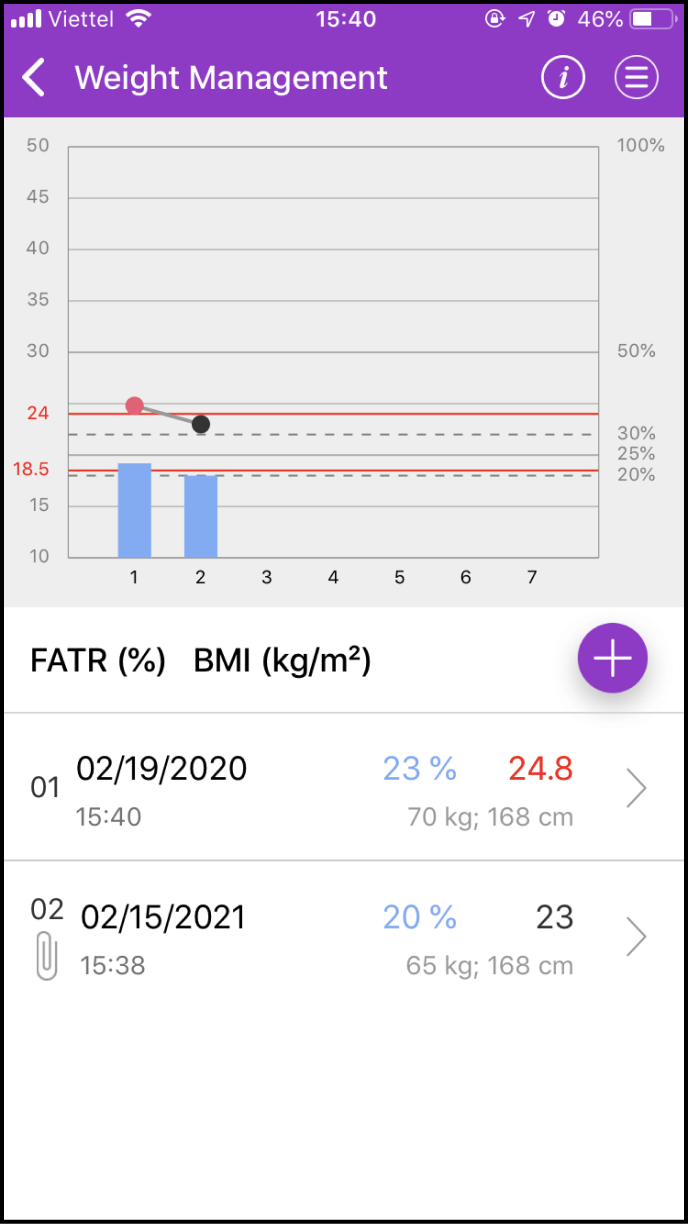Open the 02/19/2020 entry date

point(162,768)
